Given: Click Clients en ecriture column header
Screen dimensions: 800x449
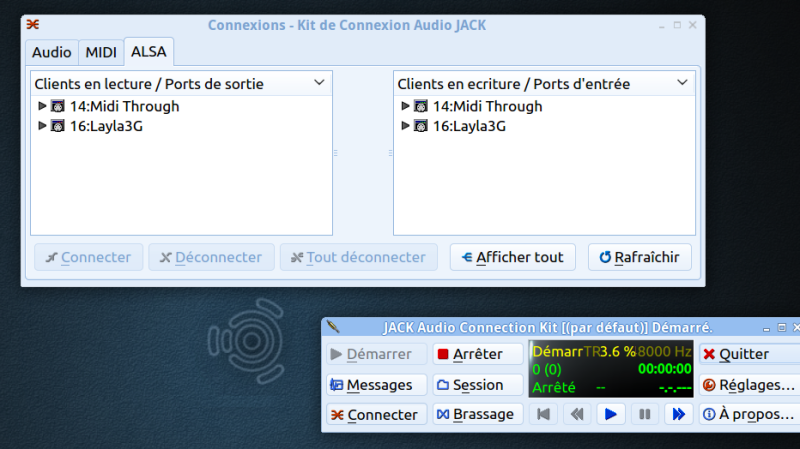Looking at the screenshot, I should pos(544,84).
